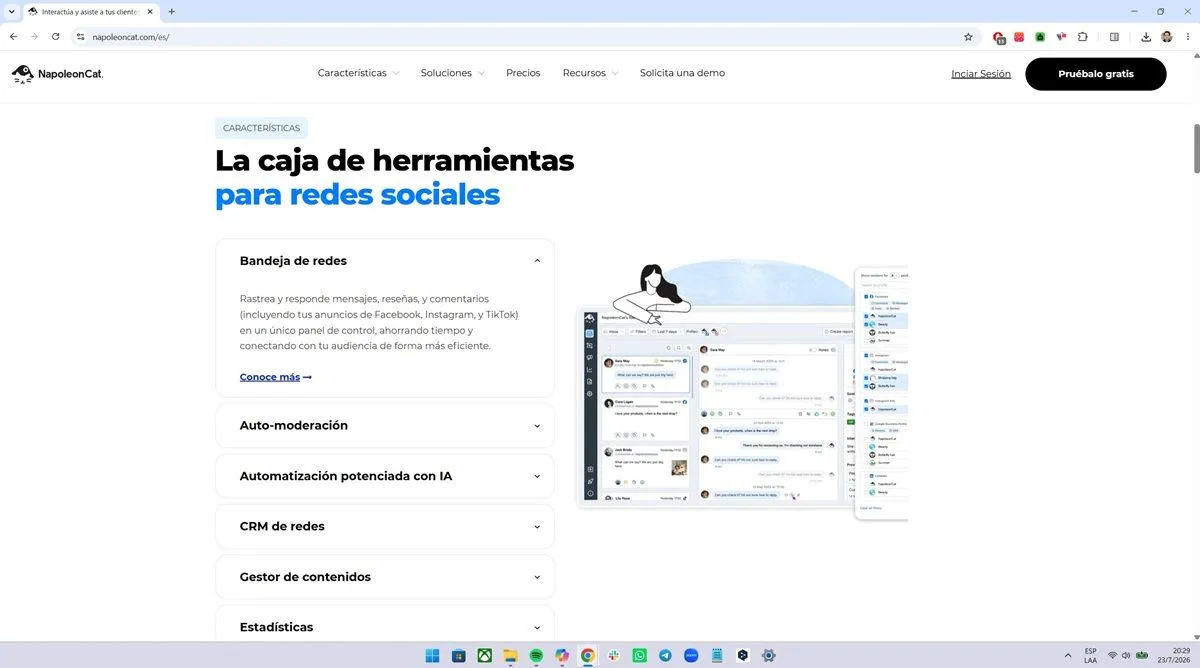Open Características dropdown menu
This screenshot has width=1200, height=668.
click(x=358, y=73)
